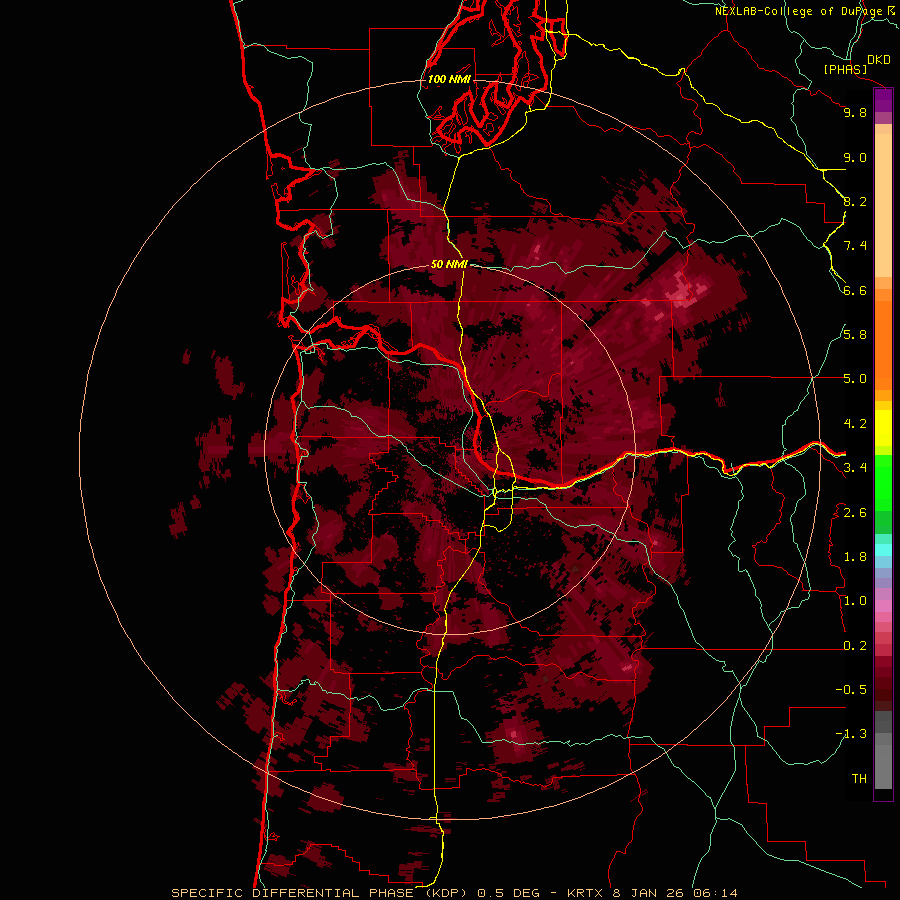Click the purple segment atop the color bar
Image resolution: width=900 pixels, height=900 pixels.
coord(883,100)
